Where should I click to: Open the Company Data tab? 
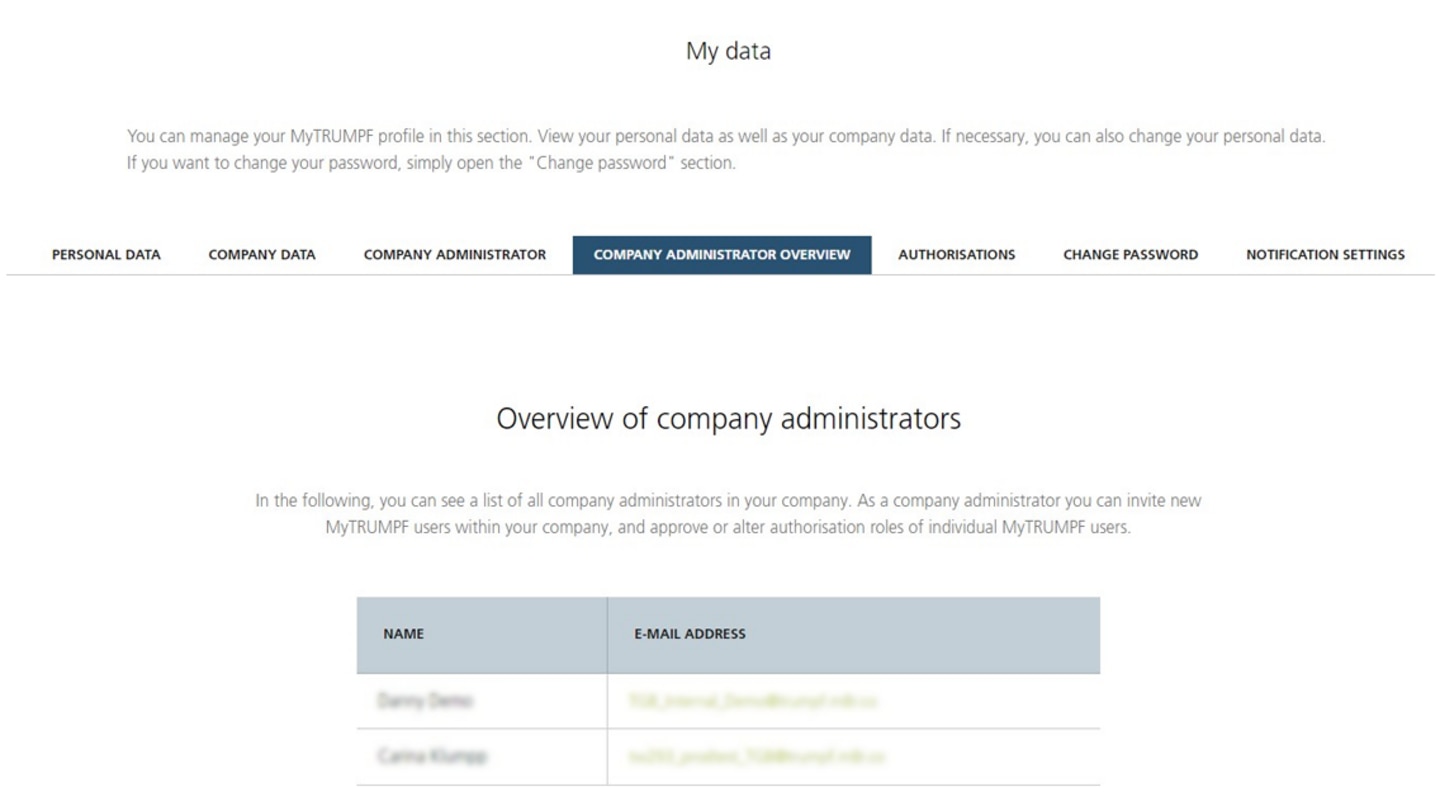point(261,254)
